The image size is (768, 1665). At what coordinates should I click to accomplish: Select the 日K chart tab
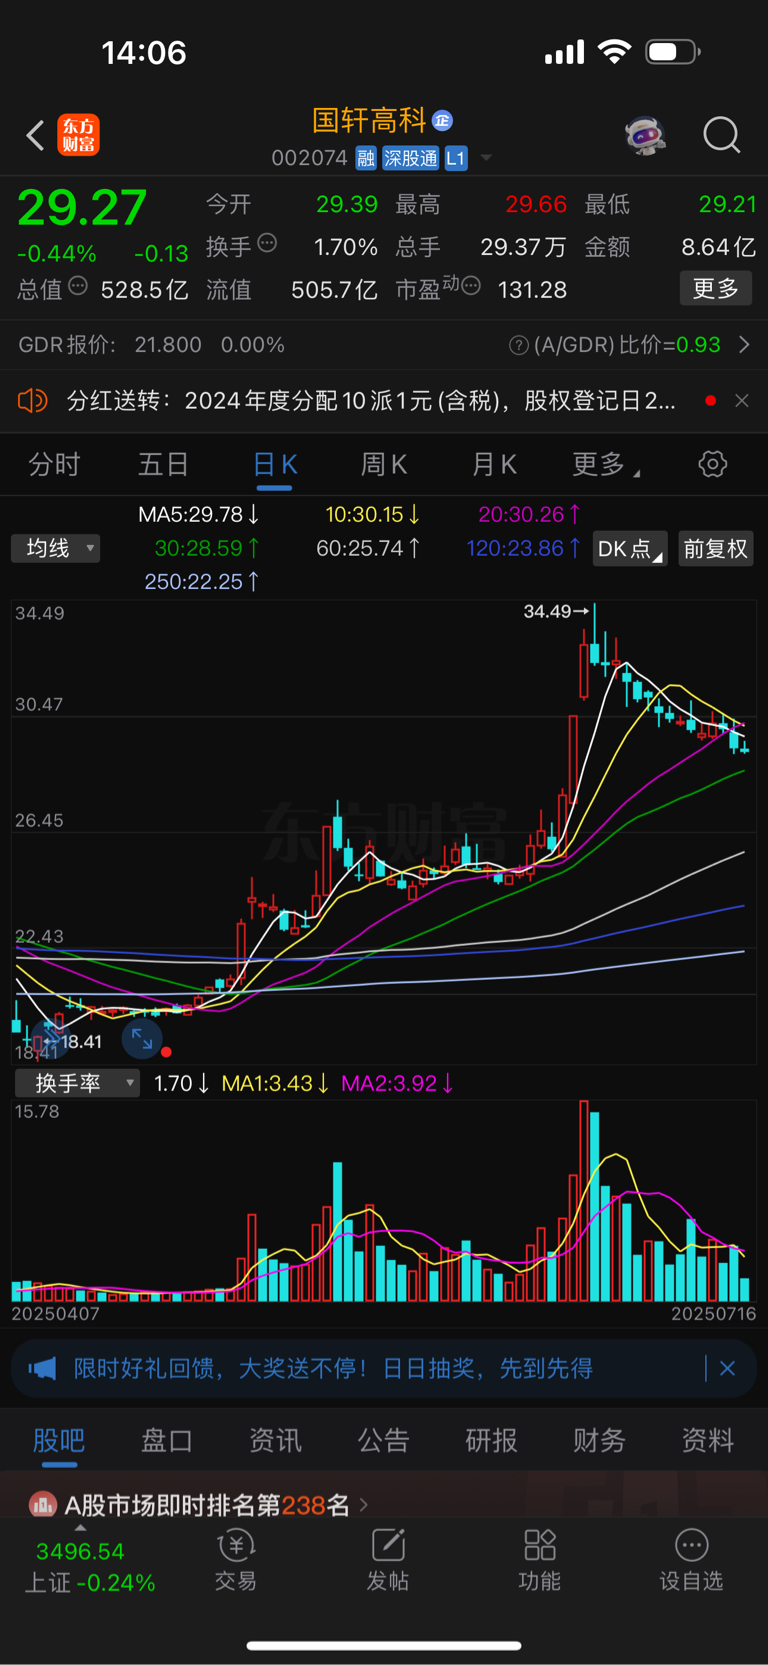pos(275,465)
